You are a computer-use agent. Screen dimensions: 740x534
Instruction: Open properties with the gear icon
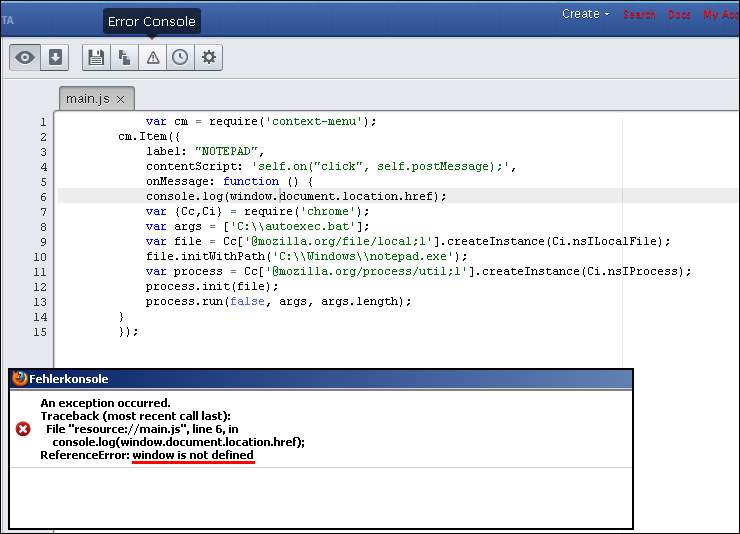click(208, 58)
